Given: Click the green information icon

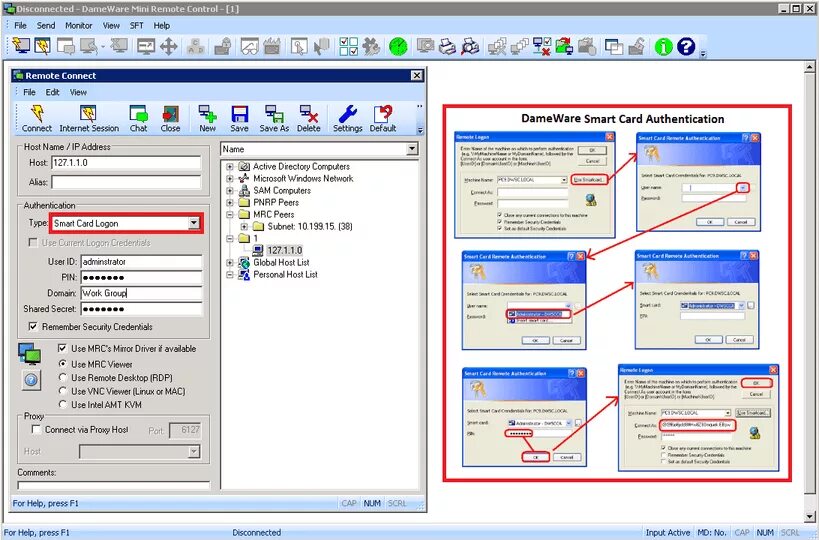Looking at the screenshot, I should [x=663, y=46].
